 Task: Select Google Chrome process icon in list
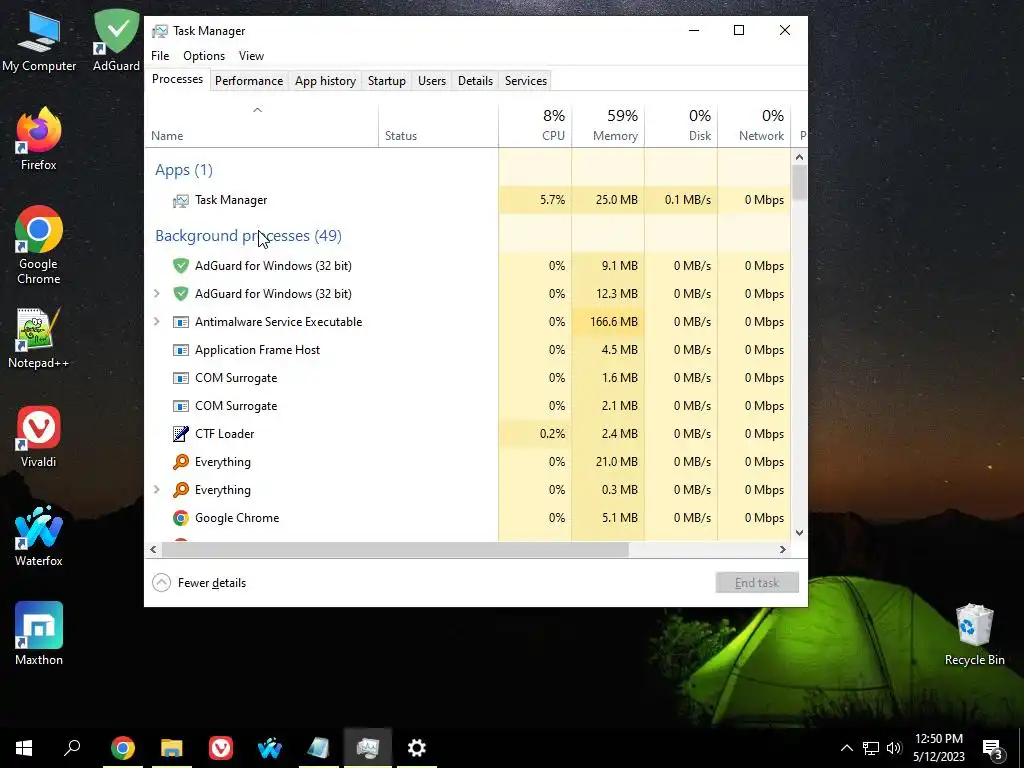pos(180,518)
